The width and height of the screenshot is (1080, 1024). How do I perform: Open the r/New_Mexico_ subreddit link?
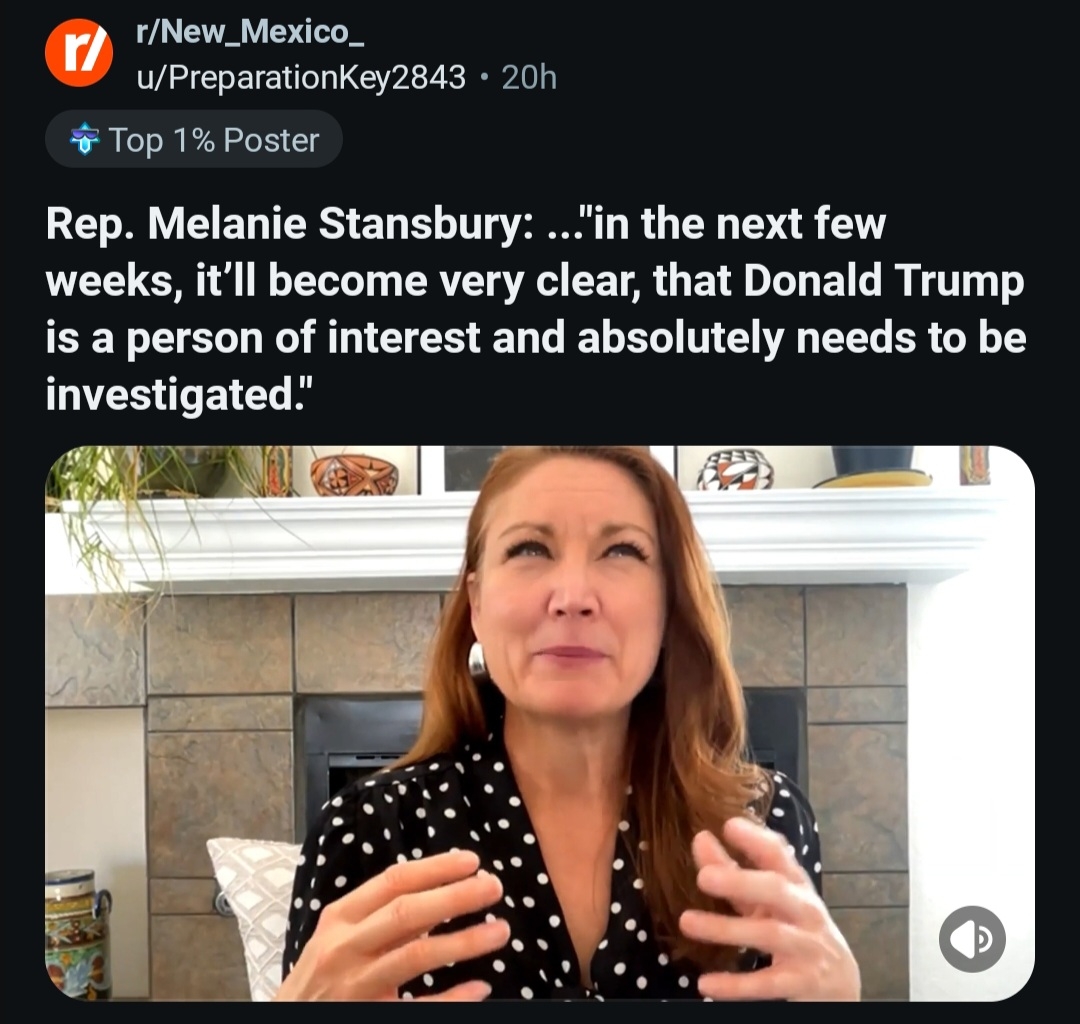point(250,32)
